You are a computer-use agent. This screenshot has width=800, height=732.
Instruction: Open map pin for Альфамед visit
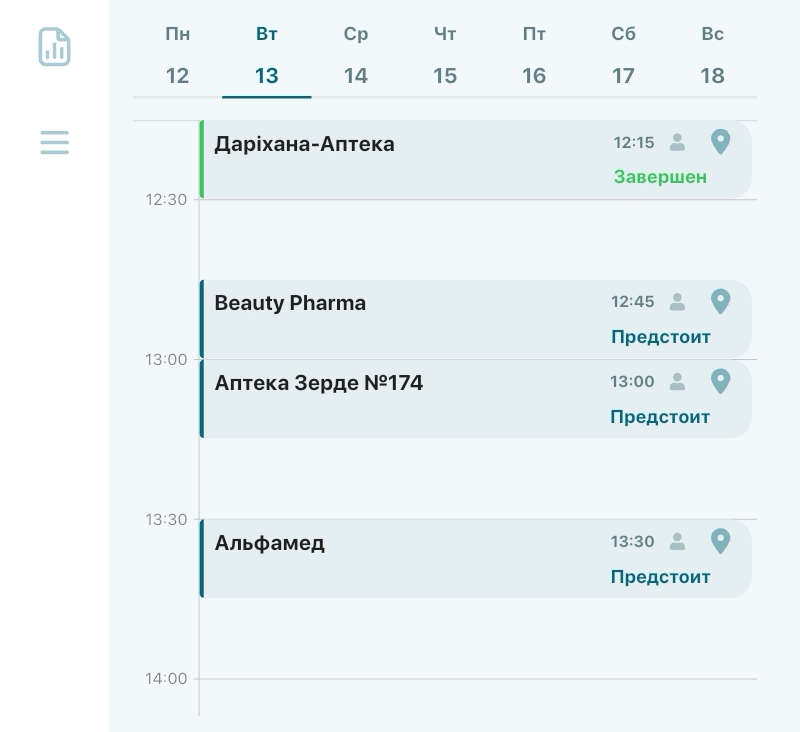click(x=720, y=541)
